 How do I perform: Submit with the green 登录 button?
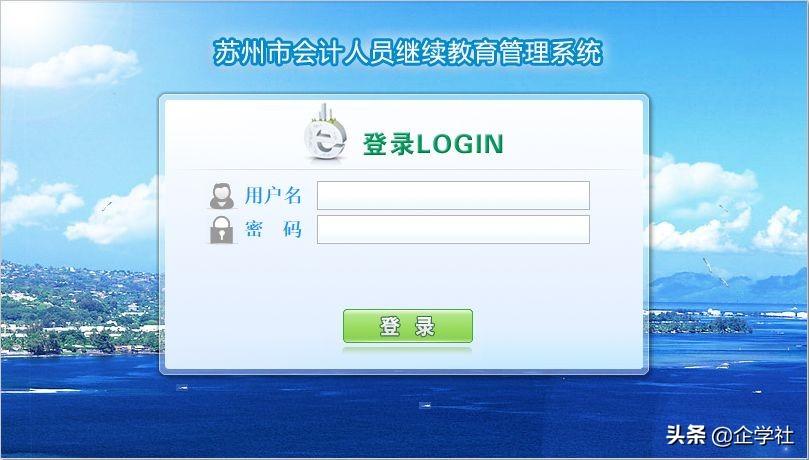[x=408, y=326]
